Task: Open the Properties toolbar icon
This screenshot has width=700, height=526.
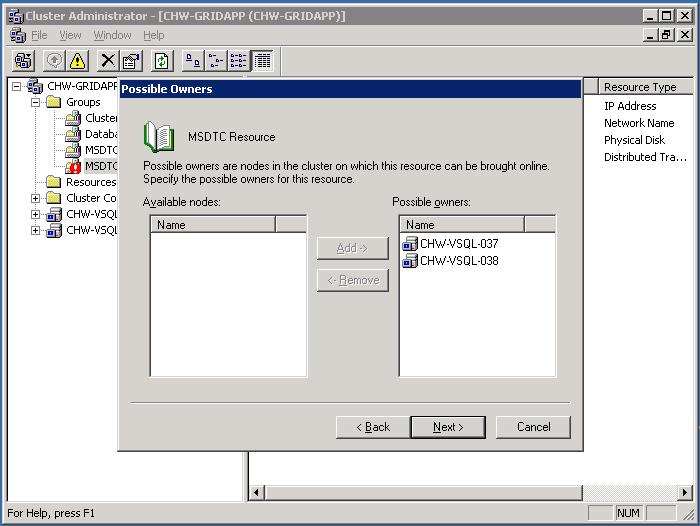Action: pos(131,60)
